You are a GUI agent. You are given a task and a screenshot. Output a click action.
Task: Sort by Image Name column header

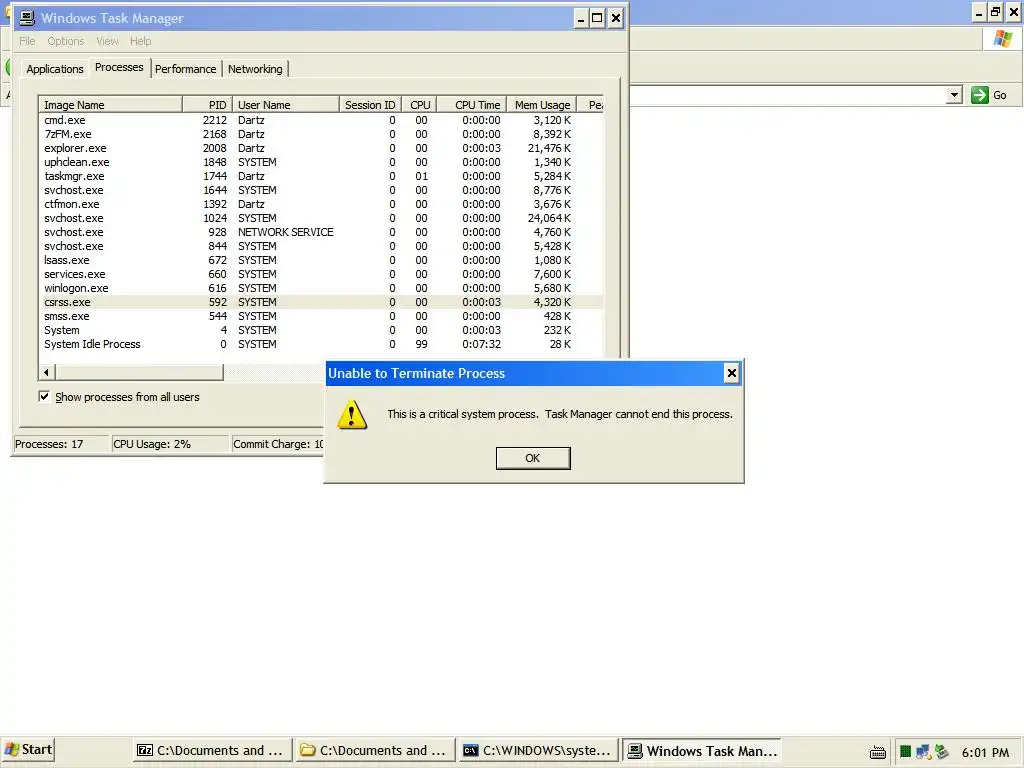coord(110,104)
